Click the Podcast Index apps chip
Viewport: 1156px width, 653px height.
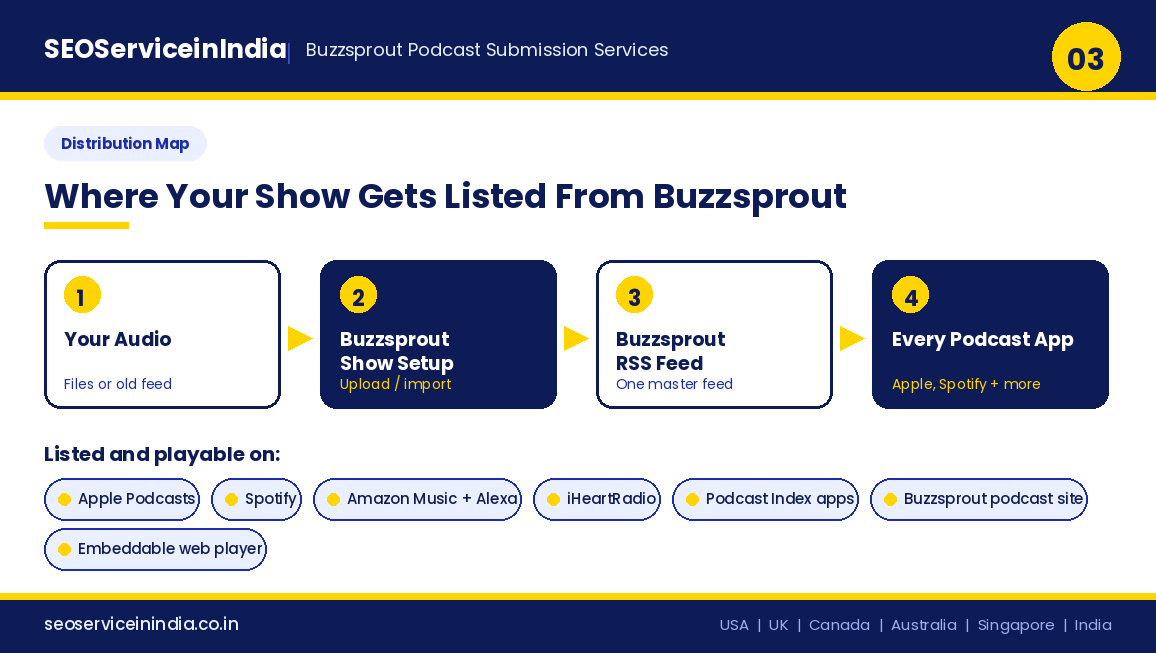(765, 499)
